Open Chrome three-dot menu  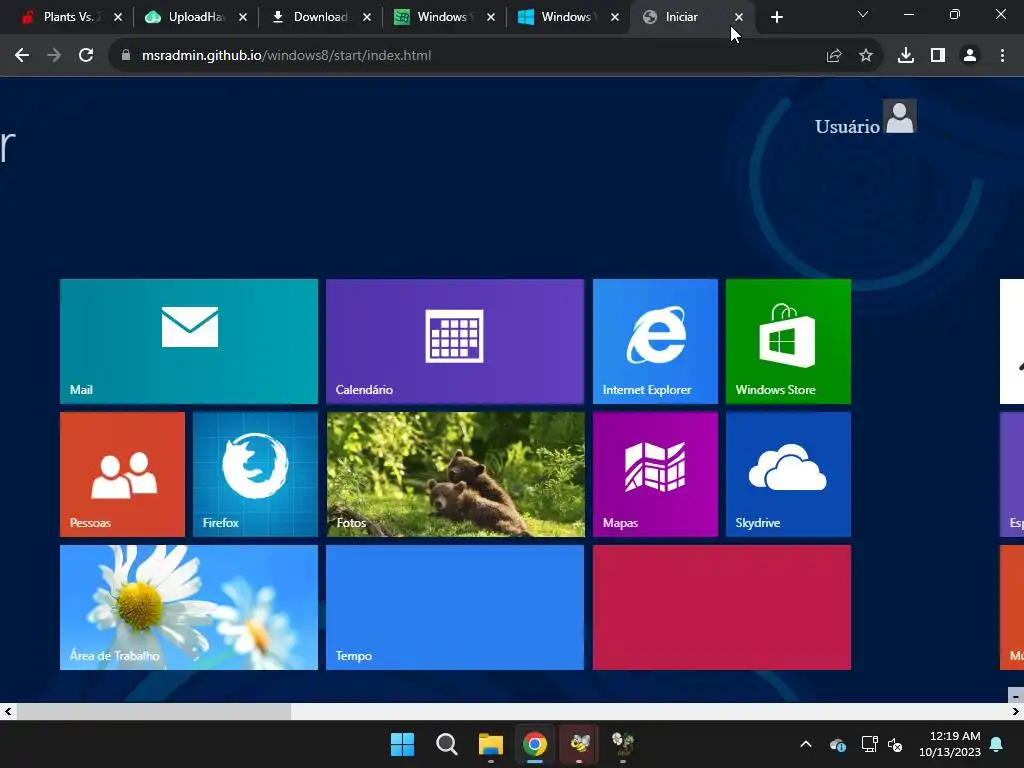tap(1002, 56)
